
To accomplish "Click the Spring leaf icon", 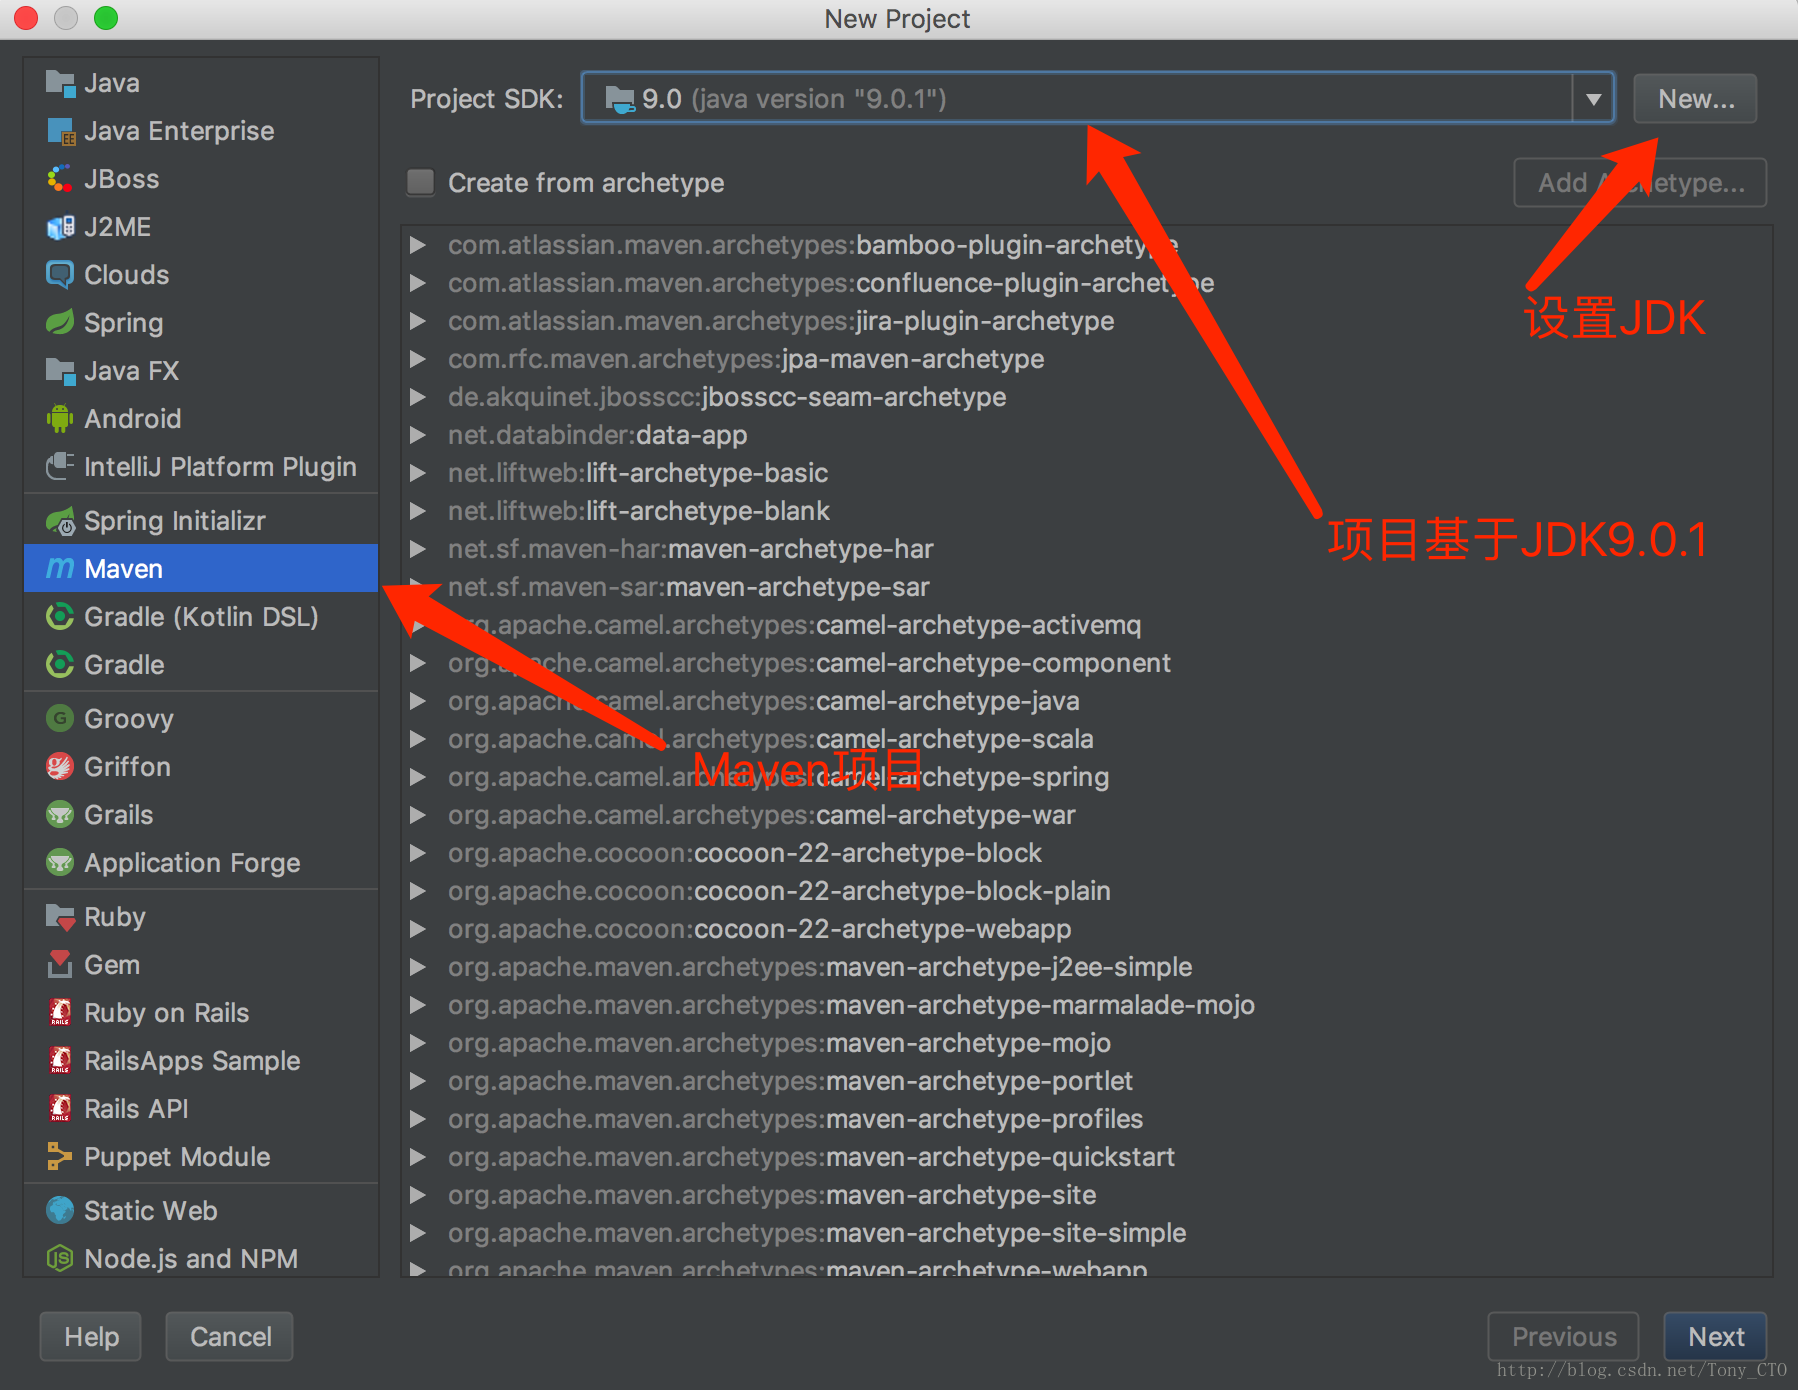I will point(60,323).
